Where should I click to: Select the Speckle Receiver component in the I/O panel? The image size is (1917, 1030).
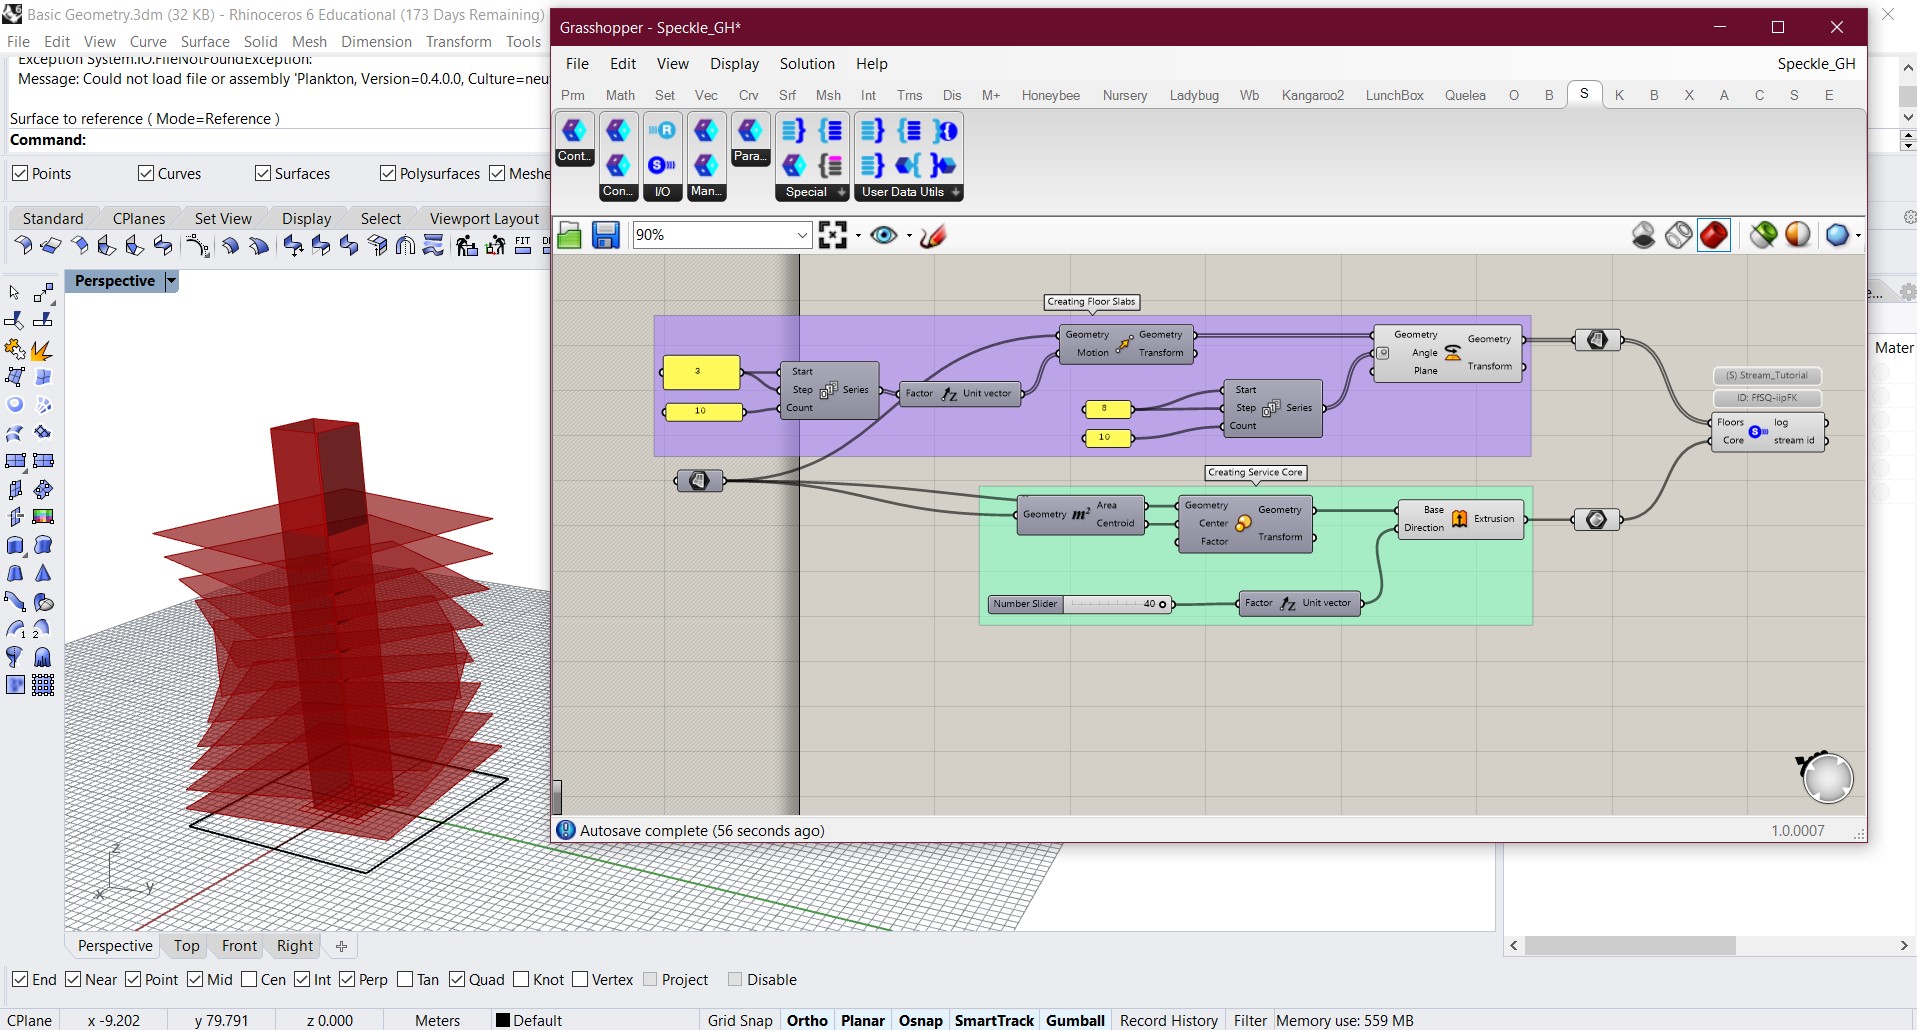pos(662,131)
